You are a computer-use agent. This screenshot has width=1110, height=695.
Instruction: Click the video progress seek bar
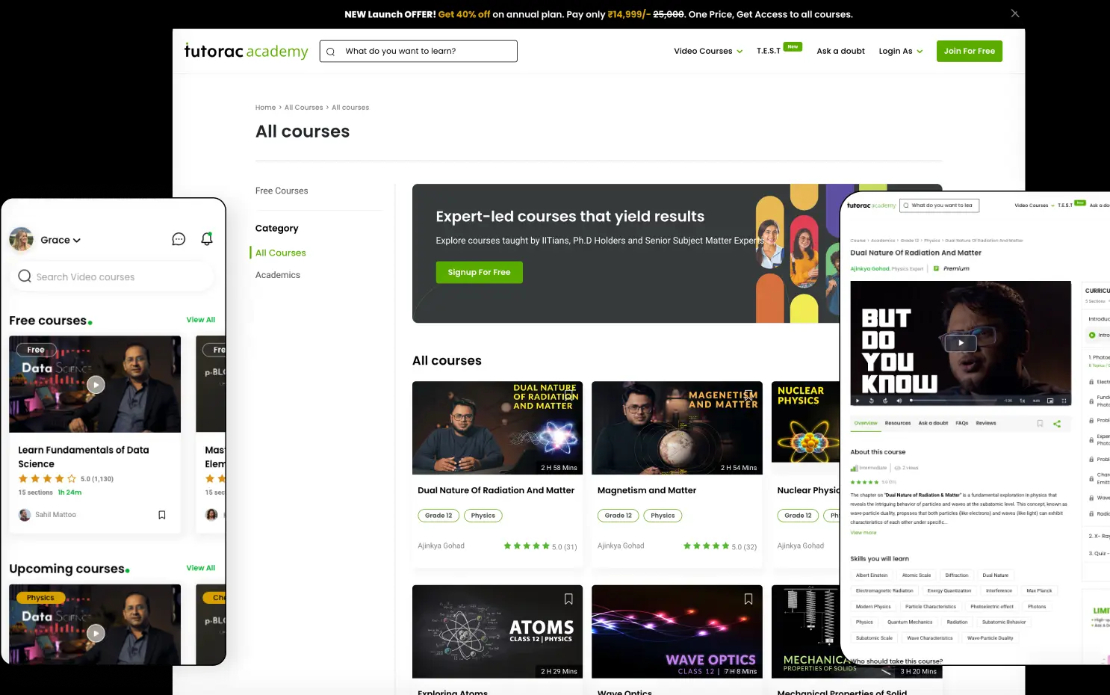(x=953, y=401)
